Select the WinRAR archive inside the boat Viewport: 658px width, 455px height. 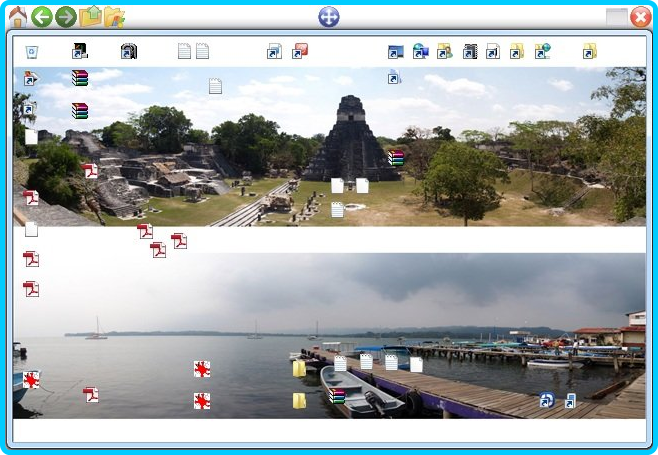pos(337,395)
